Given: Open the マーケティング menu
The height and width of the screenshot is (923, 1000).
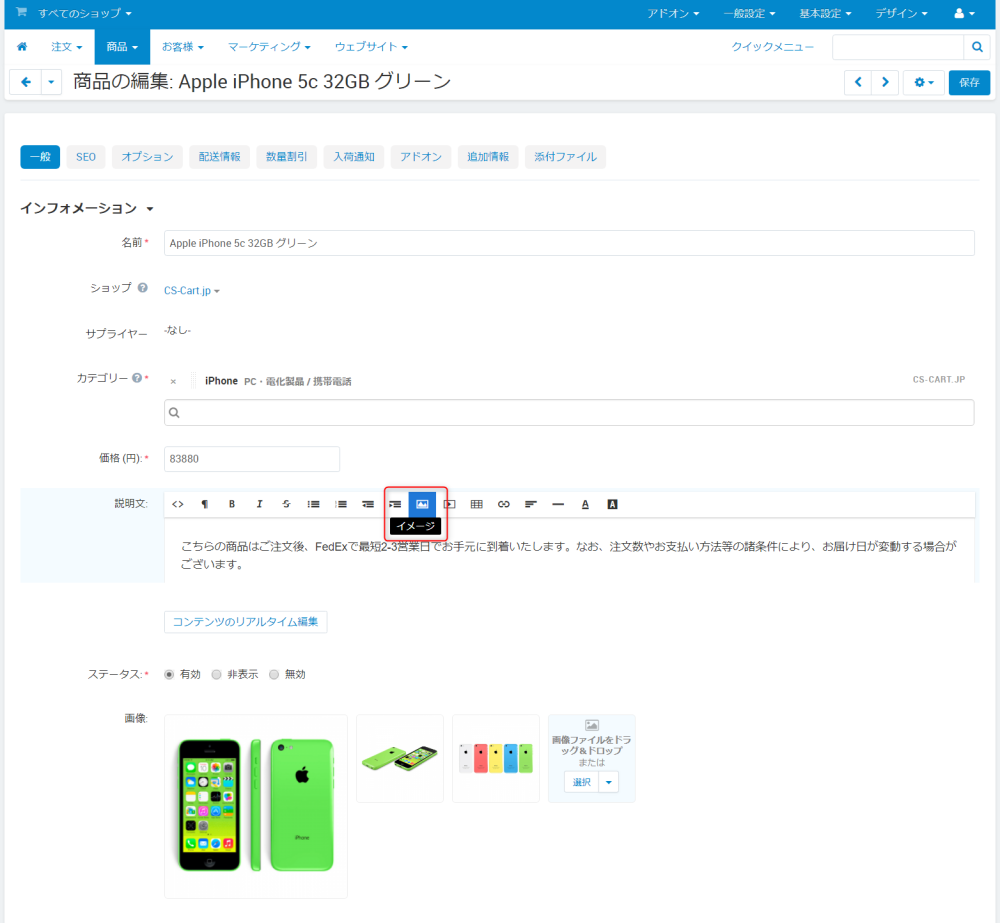Looking at the screenshot, I should [x=268, y=47].
